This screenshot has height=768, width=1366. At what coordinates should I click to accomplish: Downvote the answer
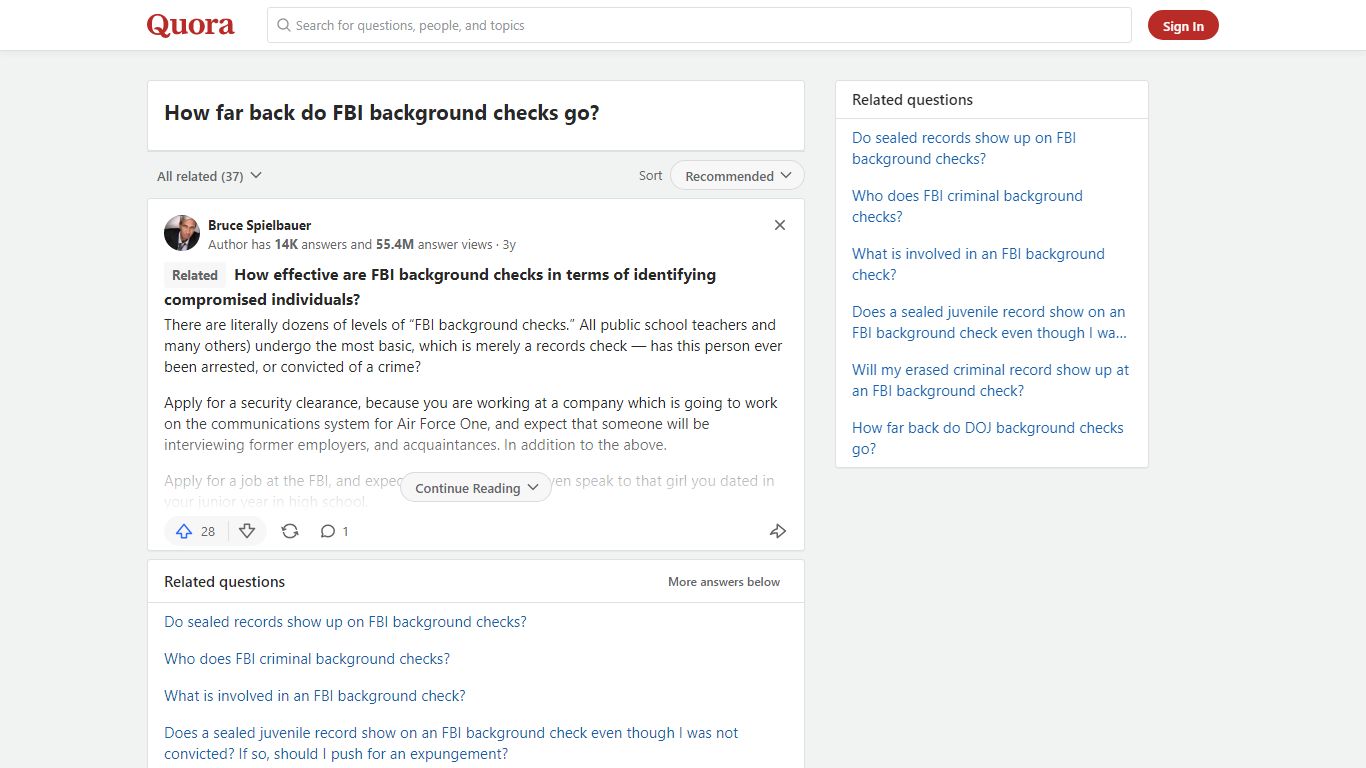pyautogui.click(x=247, y=531)
